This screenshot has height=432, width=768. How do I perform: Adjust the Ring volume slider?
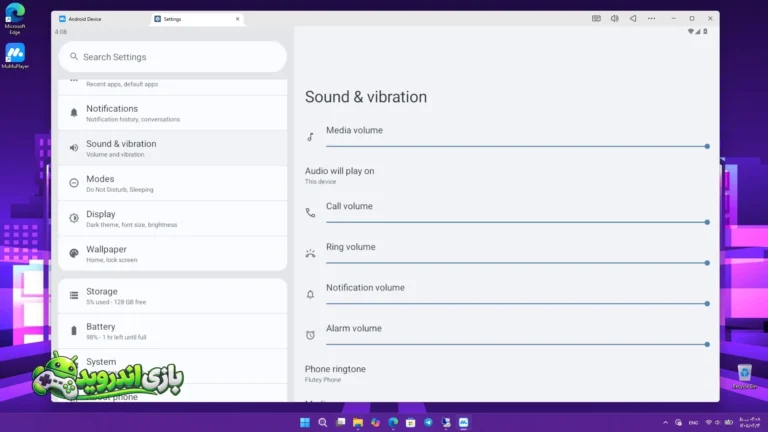click(518, 263)
